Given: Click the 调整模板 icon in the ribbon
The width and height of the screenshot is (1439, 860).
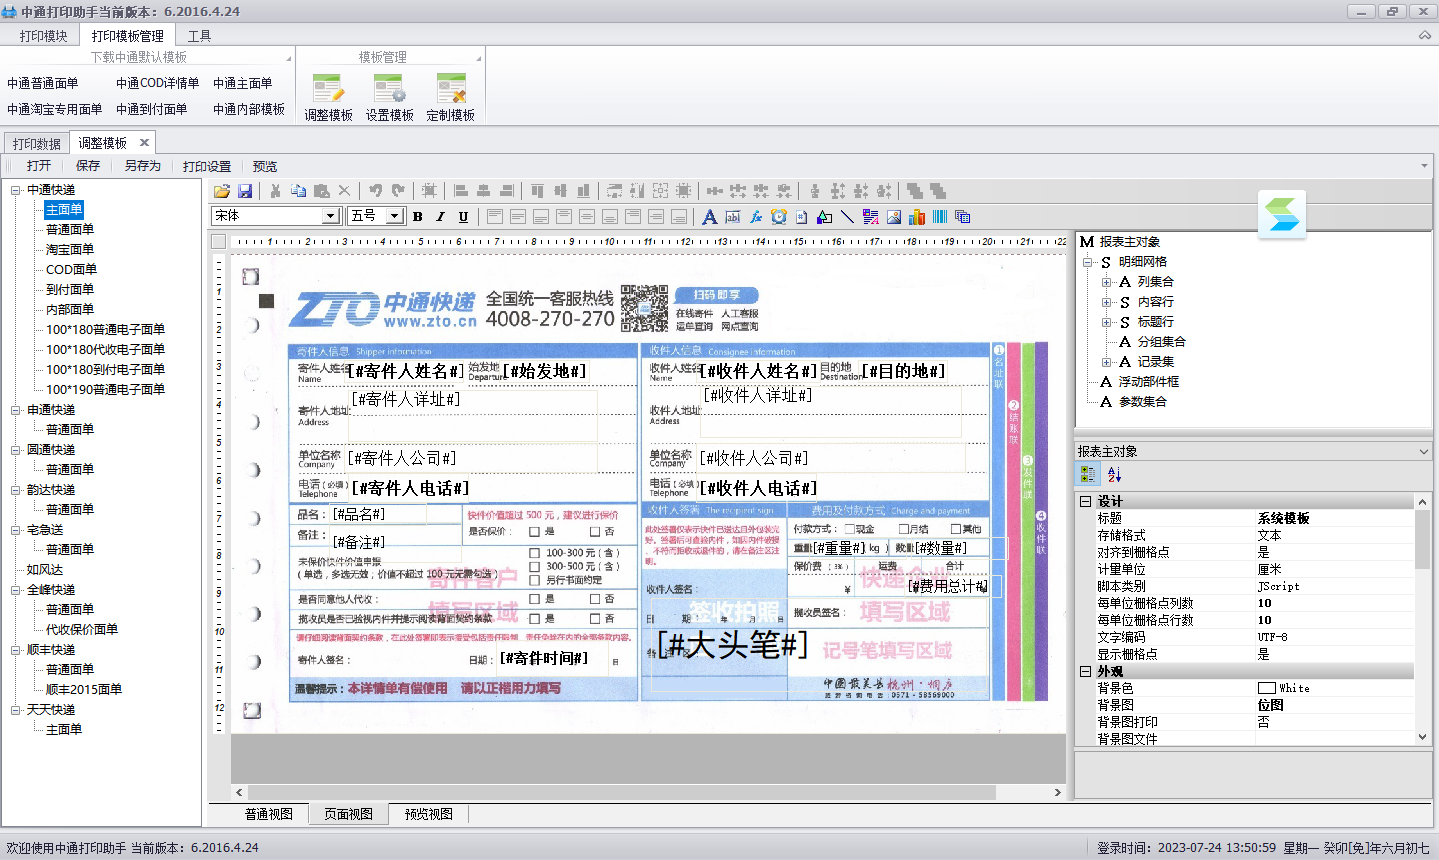Looking at the screenshot, I should click(x=328, y=88).
